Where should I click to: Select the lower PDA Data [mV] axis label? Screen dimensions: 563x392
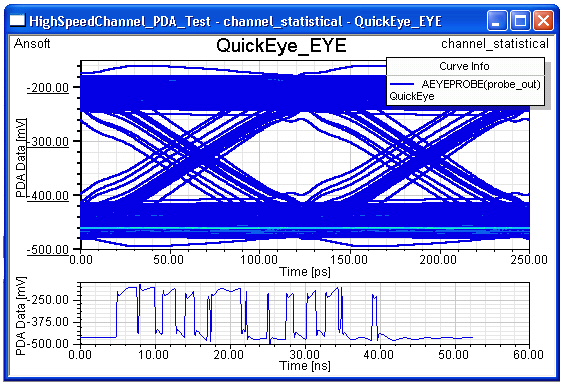(x=21, y=316)
